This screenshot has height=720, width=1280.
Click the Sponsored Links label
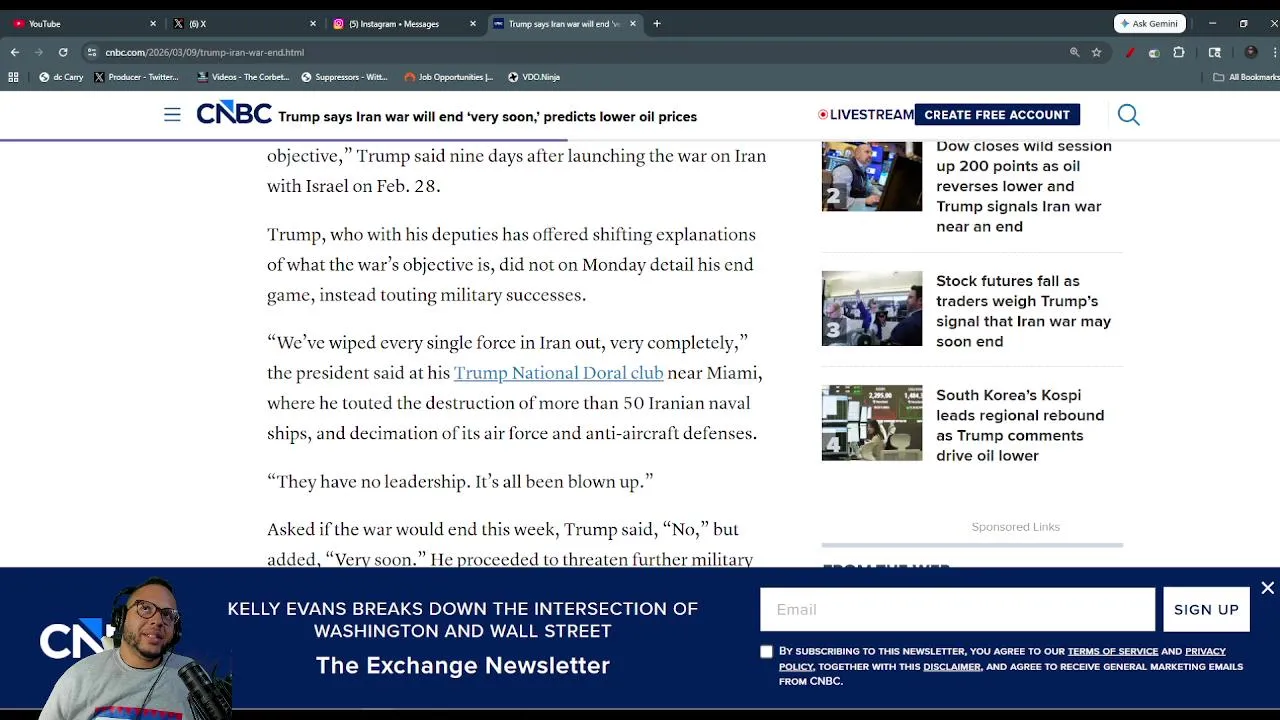click(1015, 527)
